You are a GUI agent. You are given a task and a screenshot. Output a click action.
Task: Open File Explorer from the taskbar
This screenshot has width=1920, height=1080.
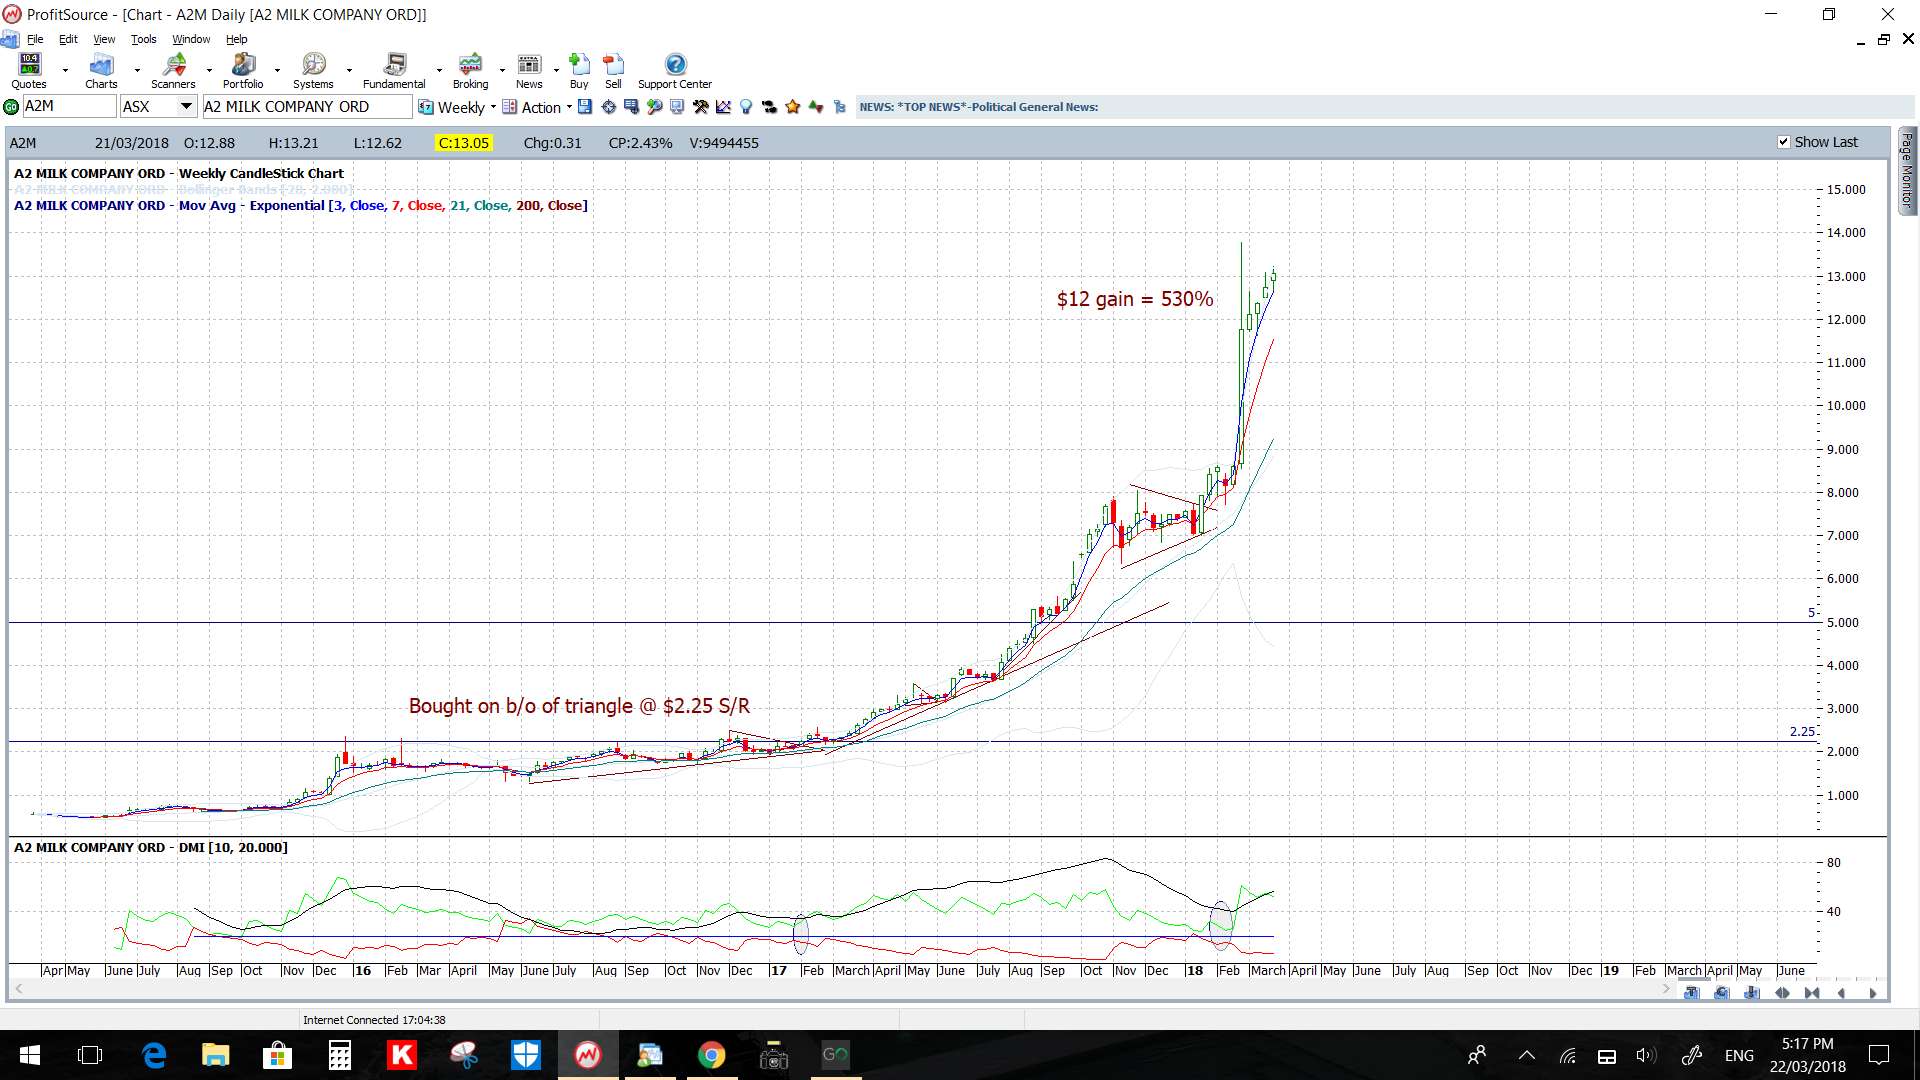[x=216, y=1055]
